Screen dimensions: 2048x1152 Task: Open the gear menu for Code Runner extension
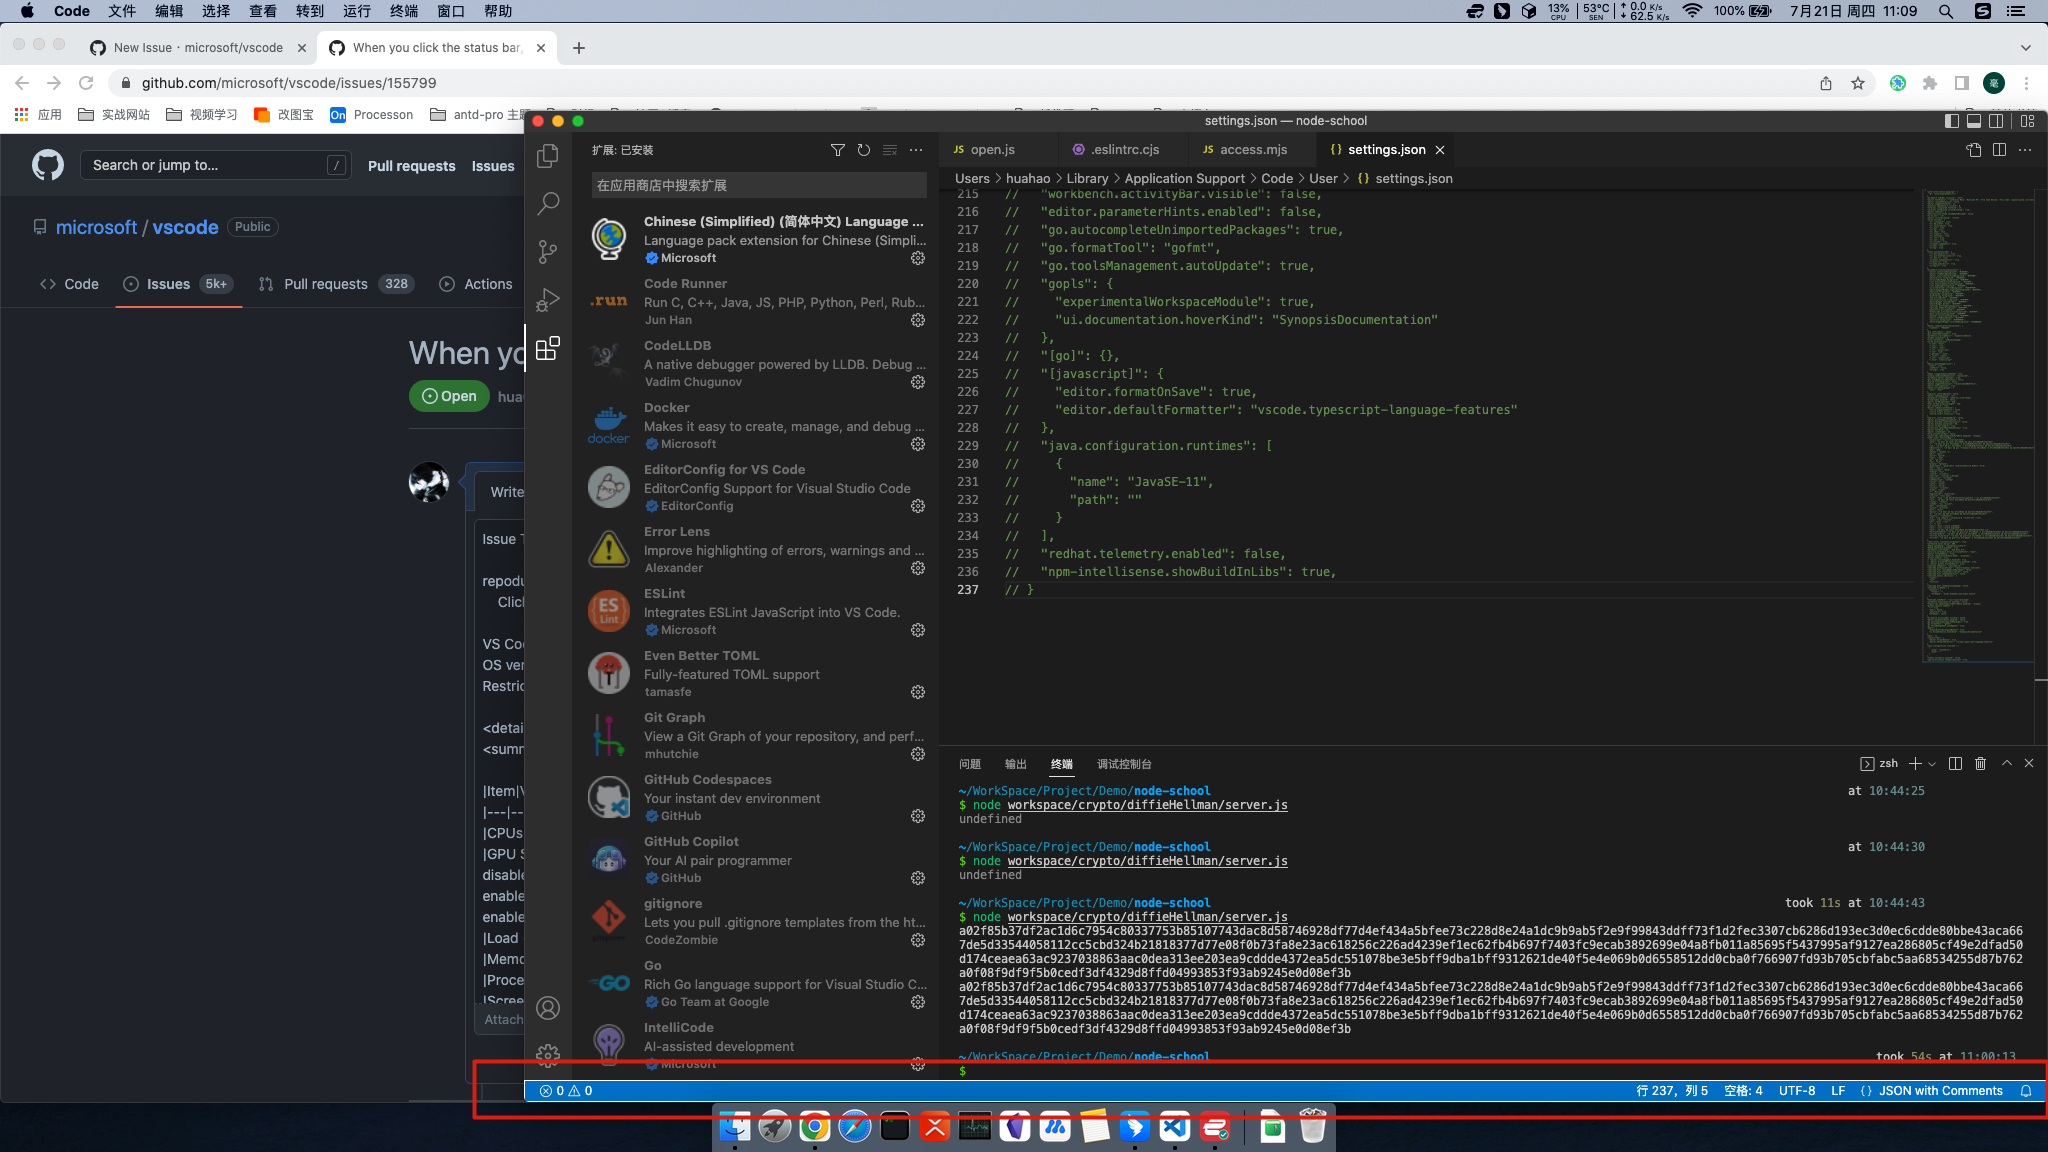point(918,320)
